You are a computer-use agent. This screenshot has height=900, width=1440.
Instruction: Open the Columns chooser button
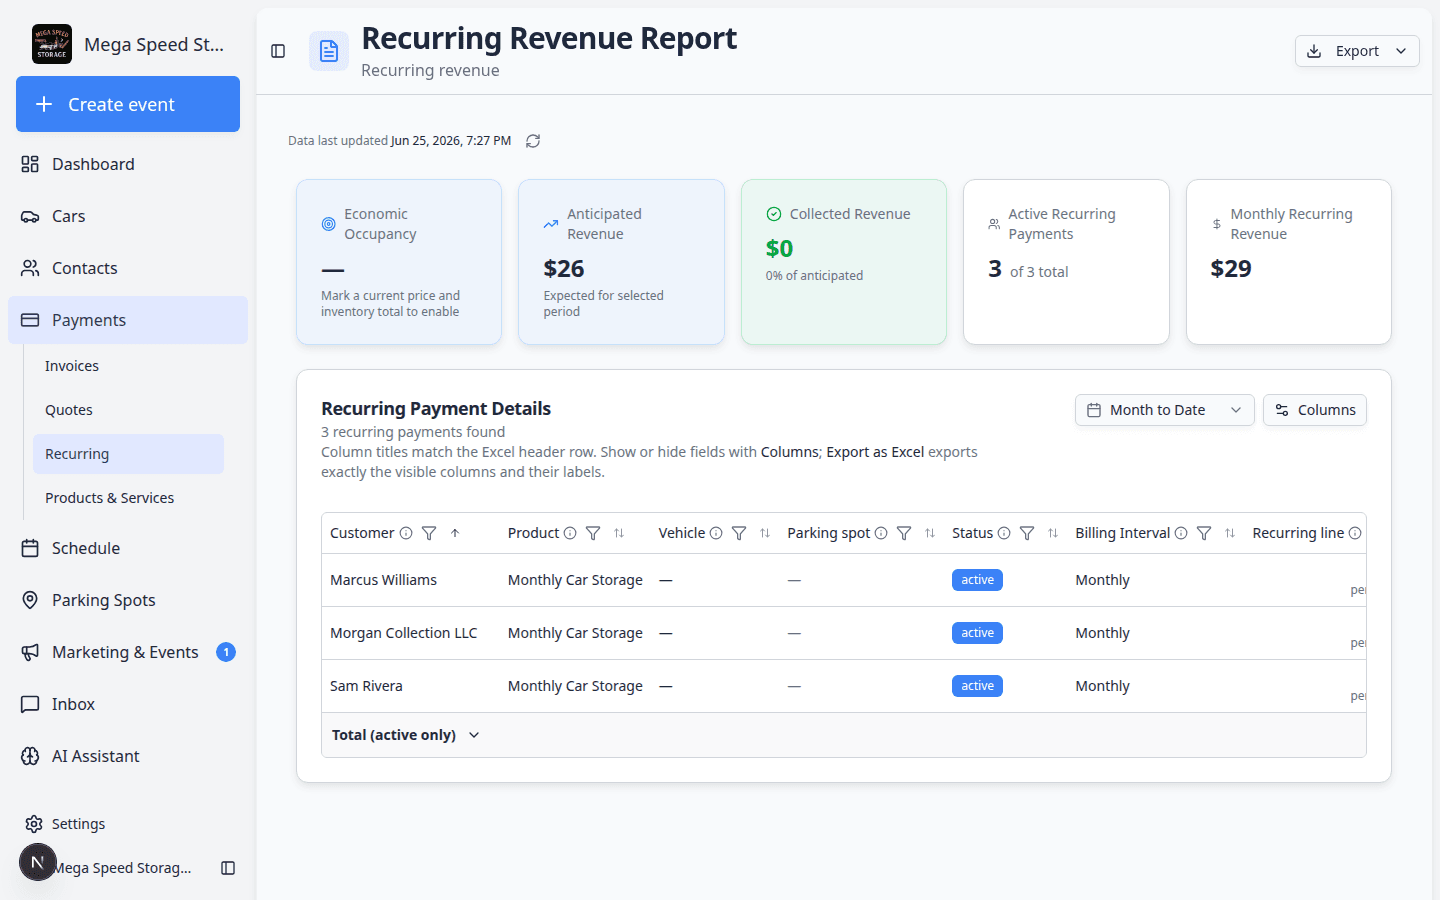[x=1314, y=410]
